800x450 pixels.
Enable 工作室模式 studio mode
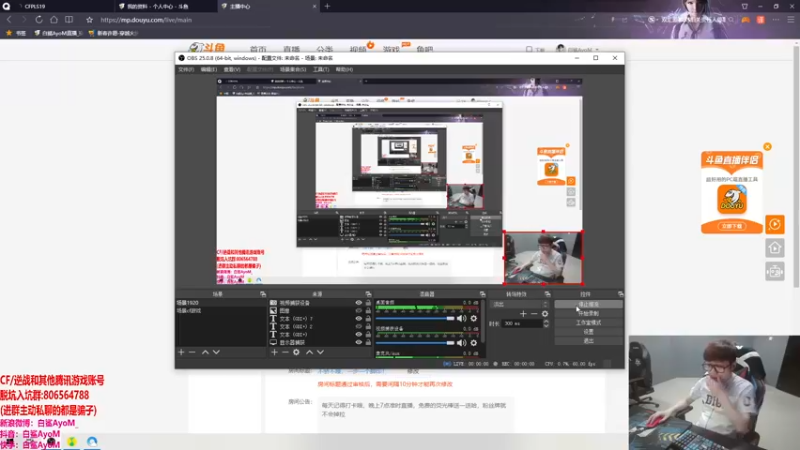pyautogui.click(x=588, y=322)
